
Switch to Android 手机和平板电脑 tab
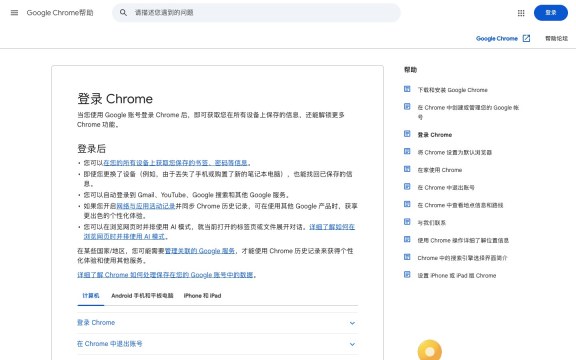click(x=142, y=296)
